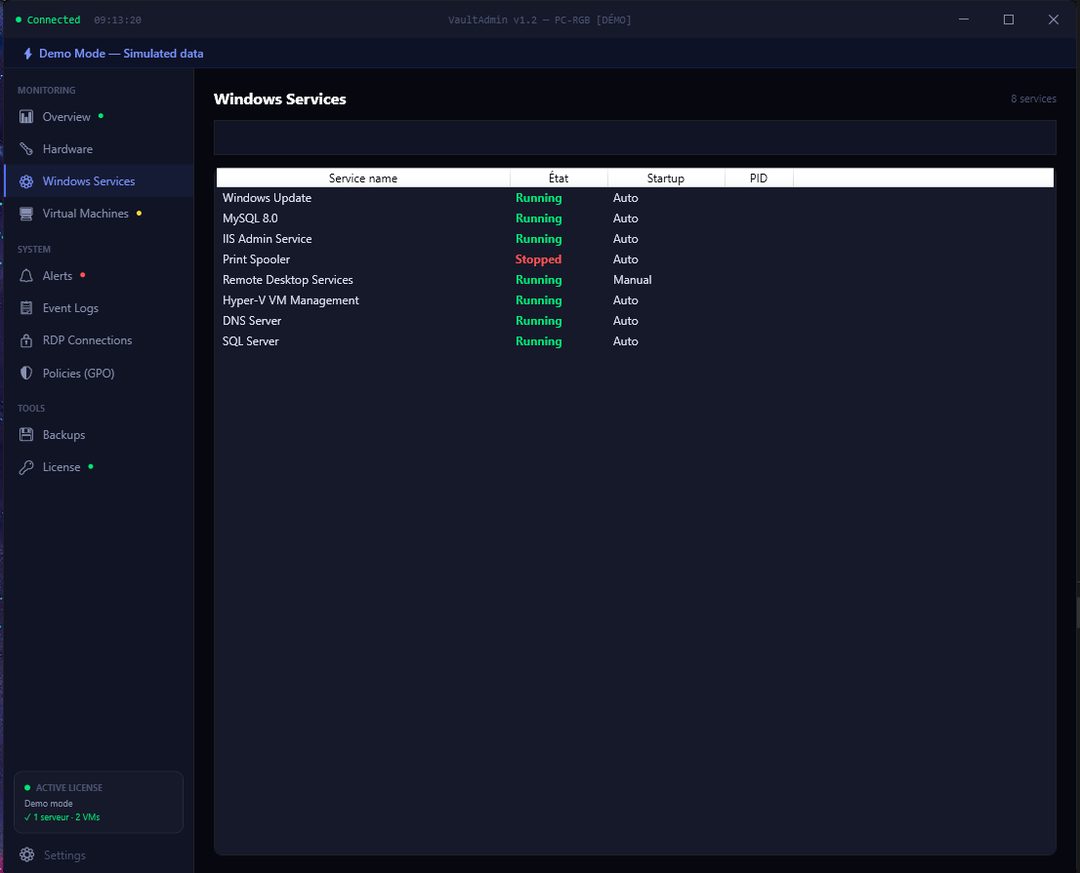Click the Alerts bell icon
The width and height of the screenshot is (1080, 873).
click(x=26, y=276)
